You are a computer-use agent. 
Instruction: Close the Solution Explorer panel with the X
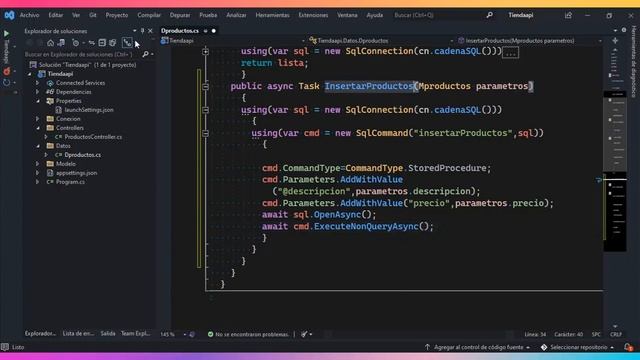150,31
